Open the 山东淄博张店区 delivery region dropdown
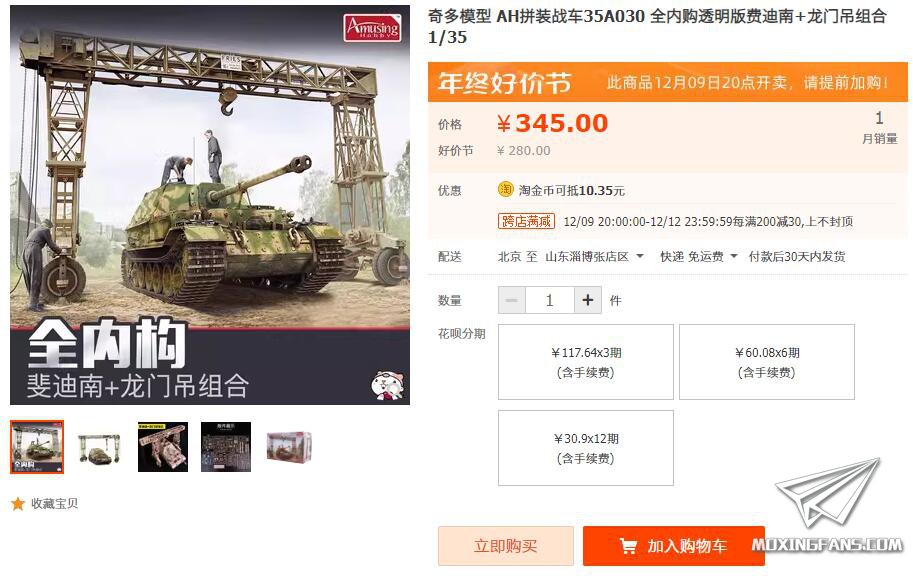 pyautogui.click(x=594, y=256)
